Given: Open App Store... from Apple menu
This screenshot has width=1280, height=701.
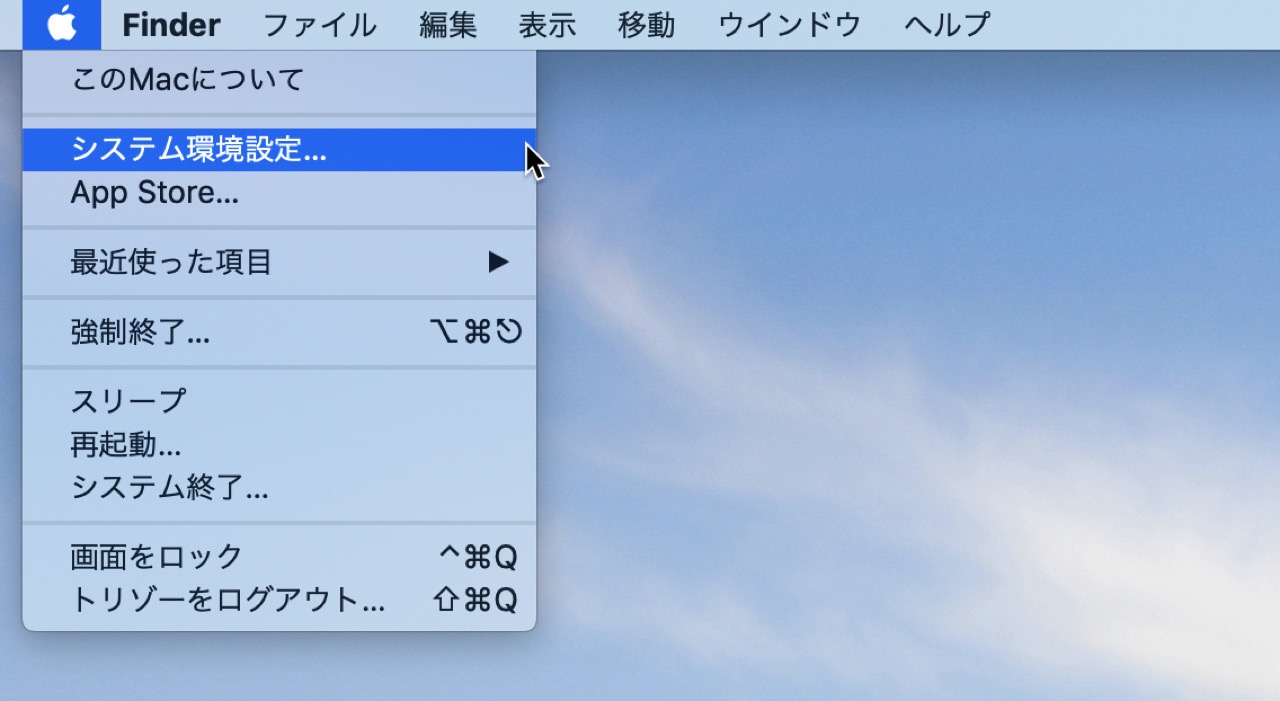Looking at the screenshot, I should (279, 193).
